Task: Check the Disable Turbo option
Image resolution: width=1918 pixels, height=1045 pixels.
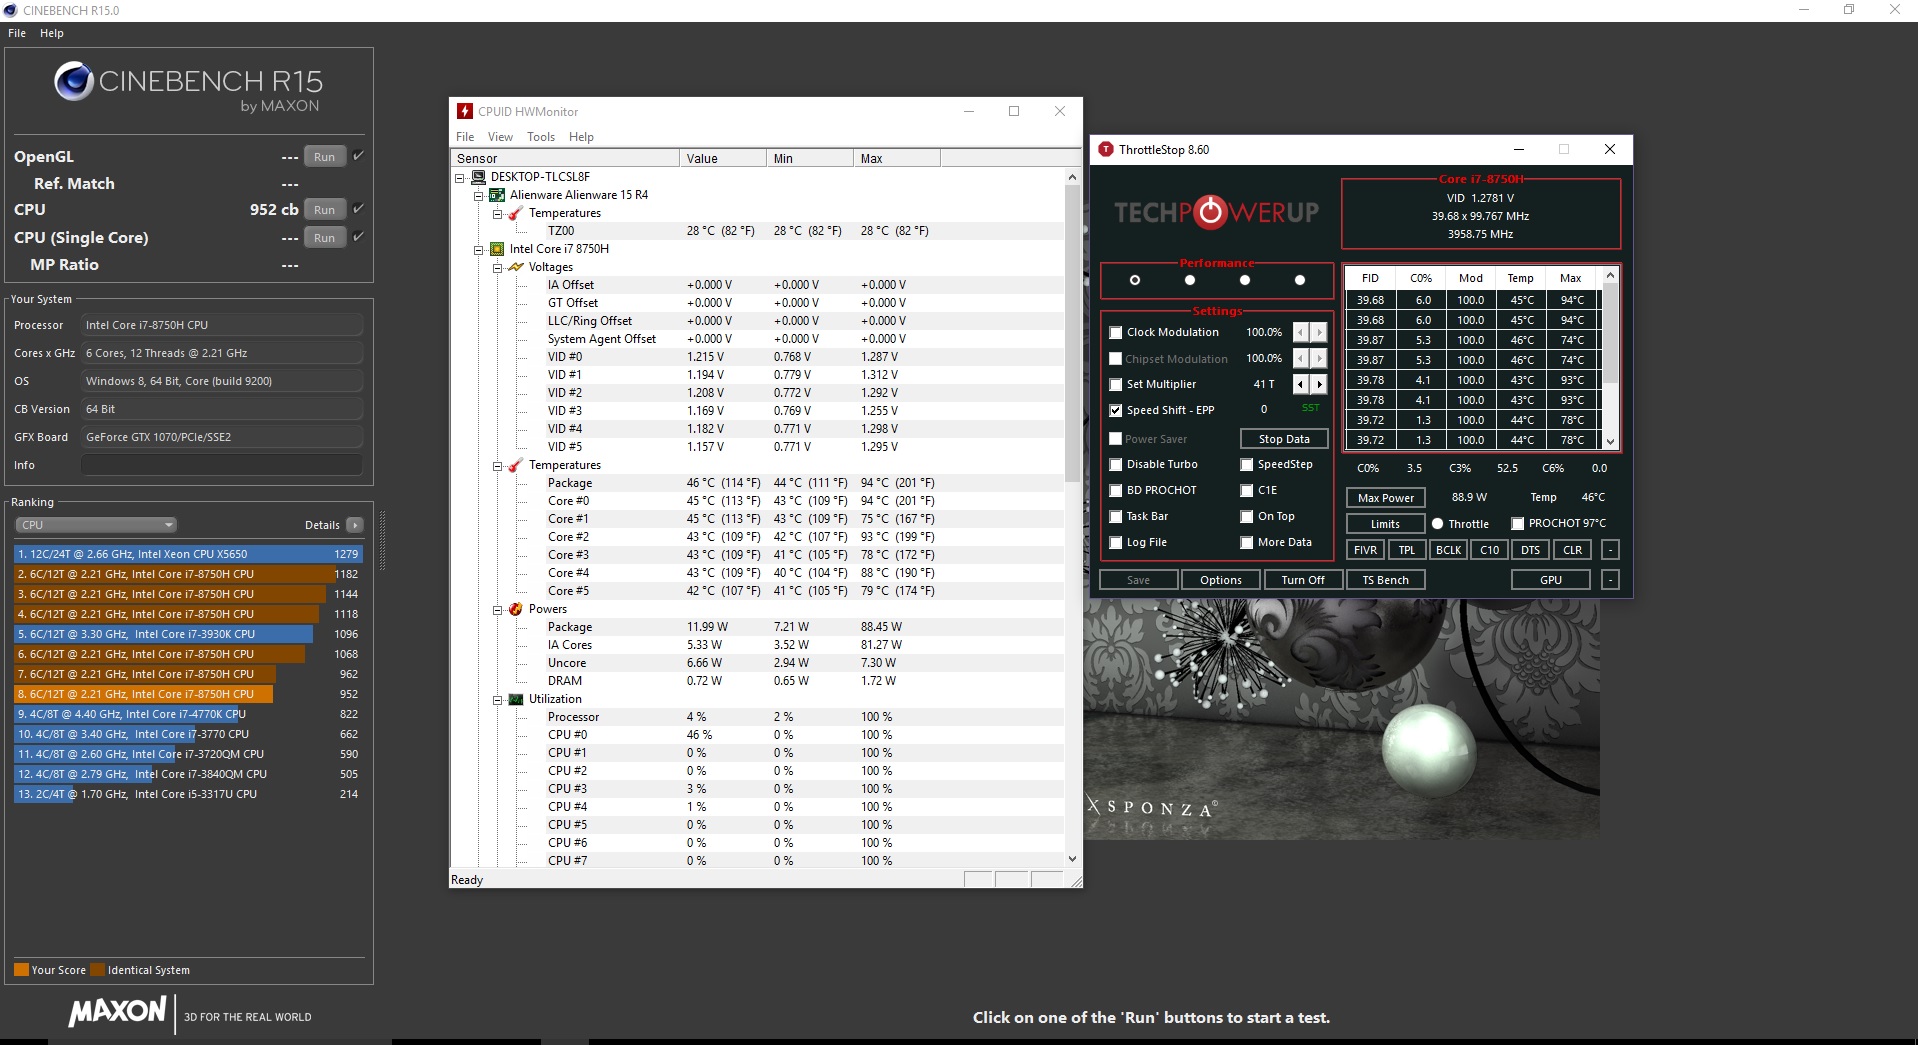Action: tap(1116, 464)
